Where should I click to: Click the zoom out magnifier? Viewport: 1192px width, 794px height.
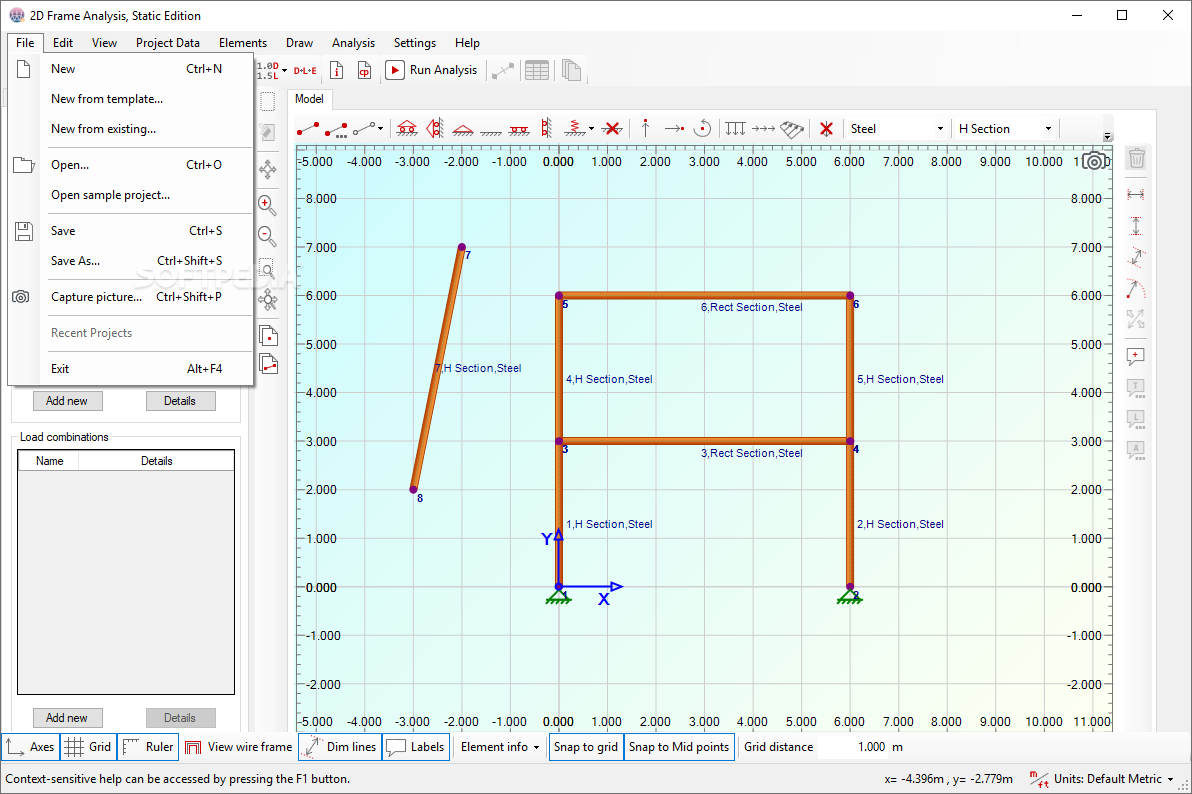(x=268, y=237)
